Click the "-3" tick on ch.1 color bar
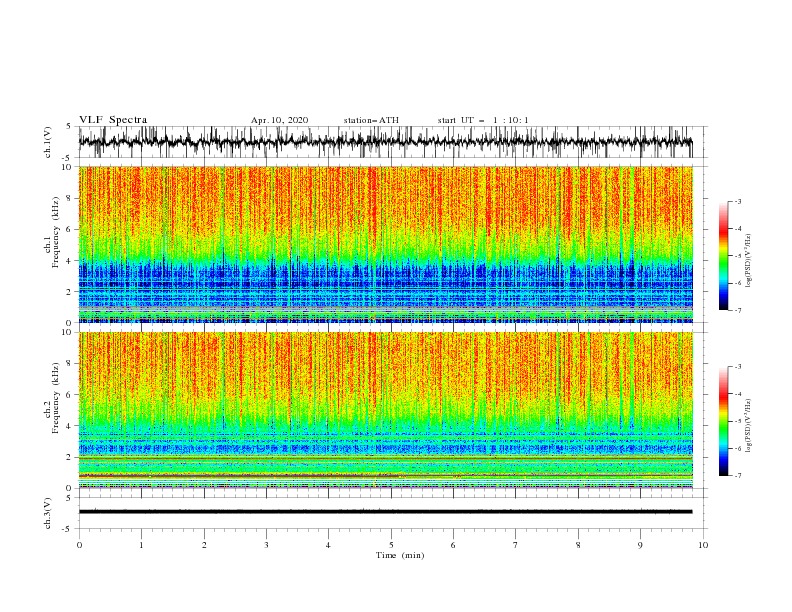The image size is (792, 612). (737, 201)
